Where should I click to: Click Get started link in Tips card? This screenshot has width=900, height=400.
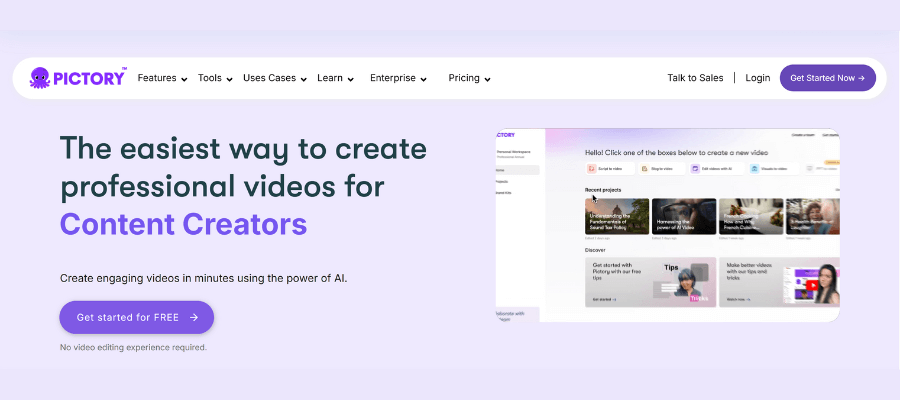point(604,300)
